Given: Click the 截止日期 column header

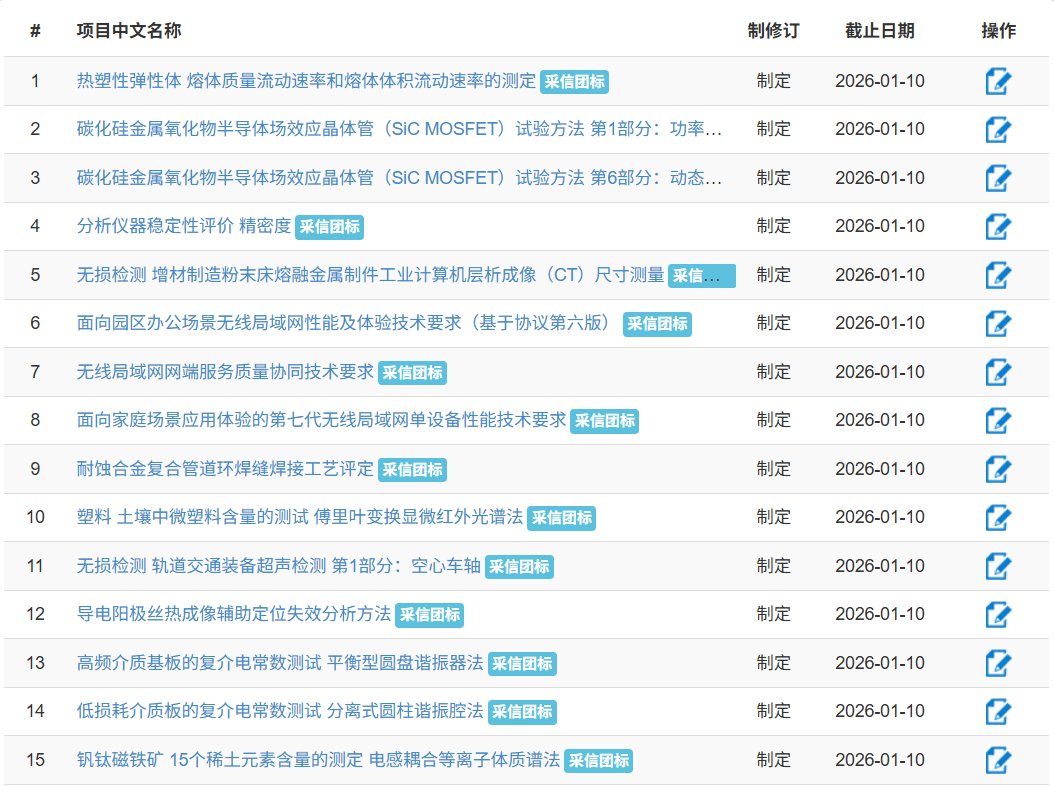Looking at the screenshot, I should coord(879,31).
